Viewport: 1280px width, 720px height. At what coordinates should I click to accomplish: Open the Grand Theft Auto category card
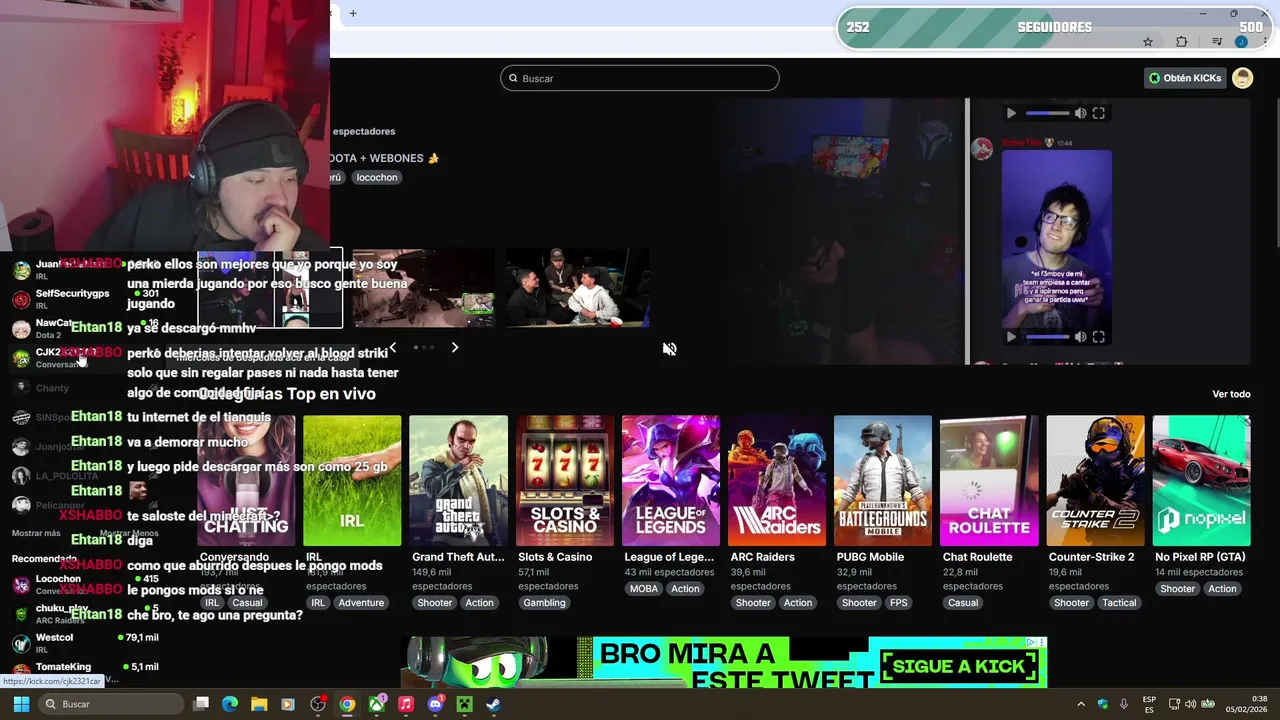(x=458, y=481)
